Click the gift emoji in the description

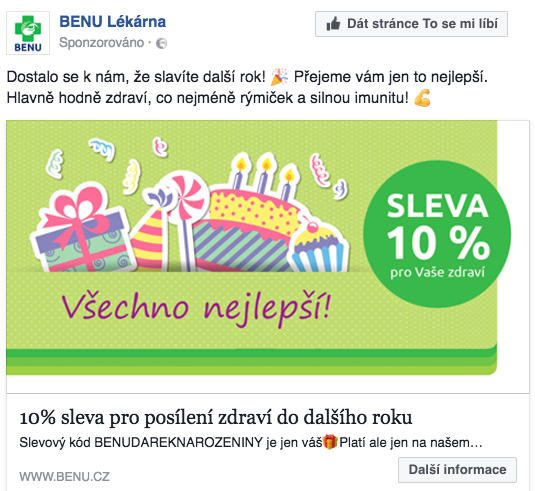coord(330,442)
